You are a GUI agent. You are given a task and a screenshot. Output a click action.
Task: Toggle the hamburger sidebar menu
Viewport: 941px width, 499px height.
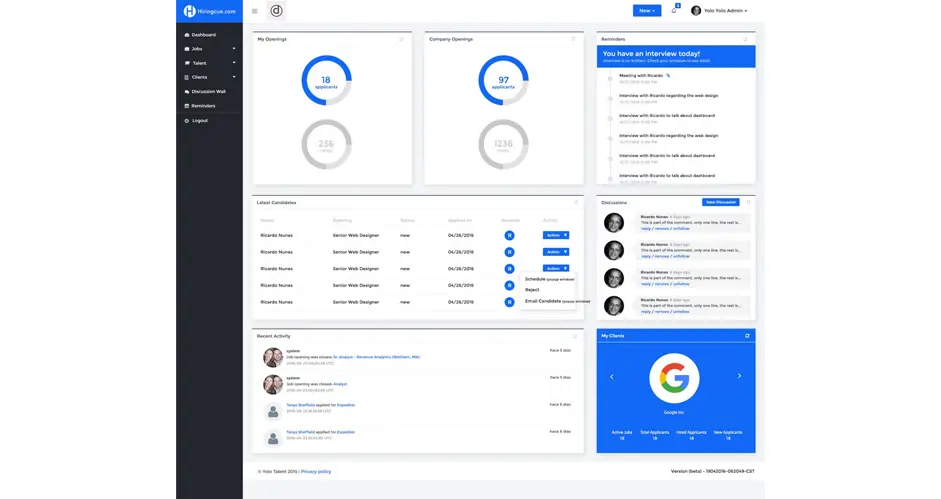[x=254, y=11]
